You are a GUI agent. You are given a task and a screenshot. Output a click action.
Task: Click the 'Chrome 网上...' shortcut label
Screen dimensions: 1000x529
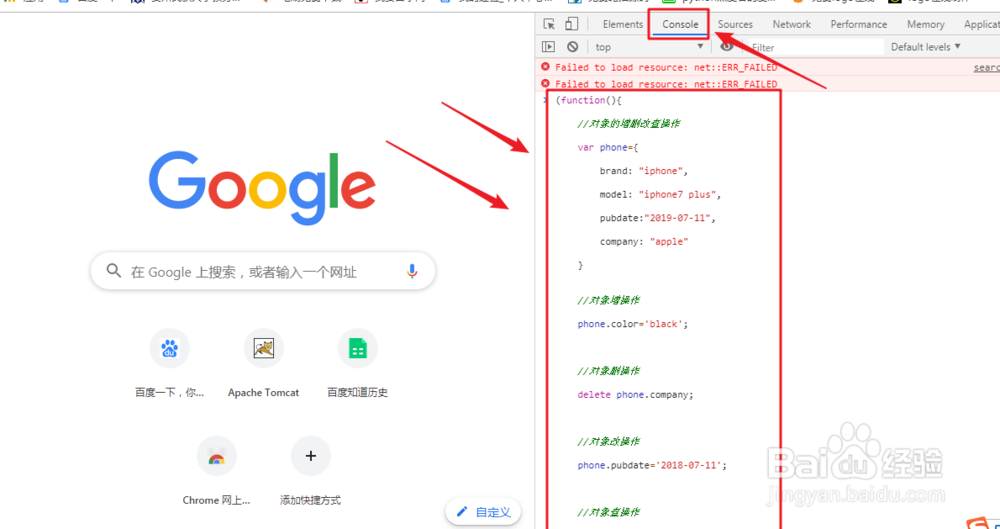[216, 500]
